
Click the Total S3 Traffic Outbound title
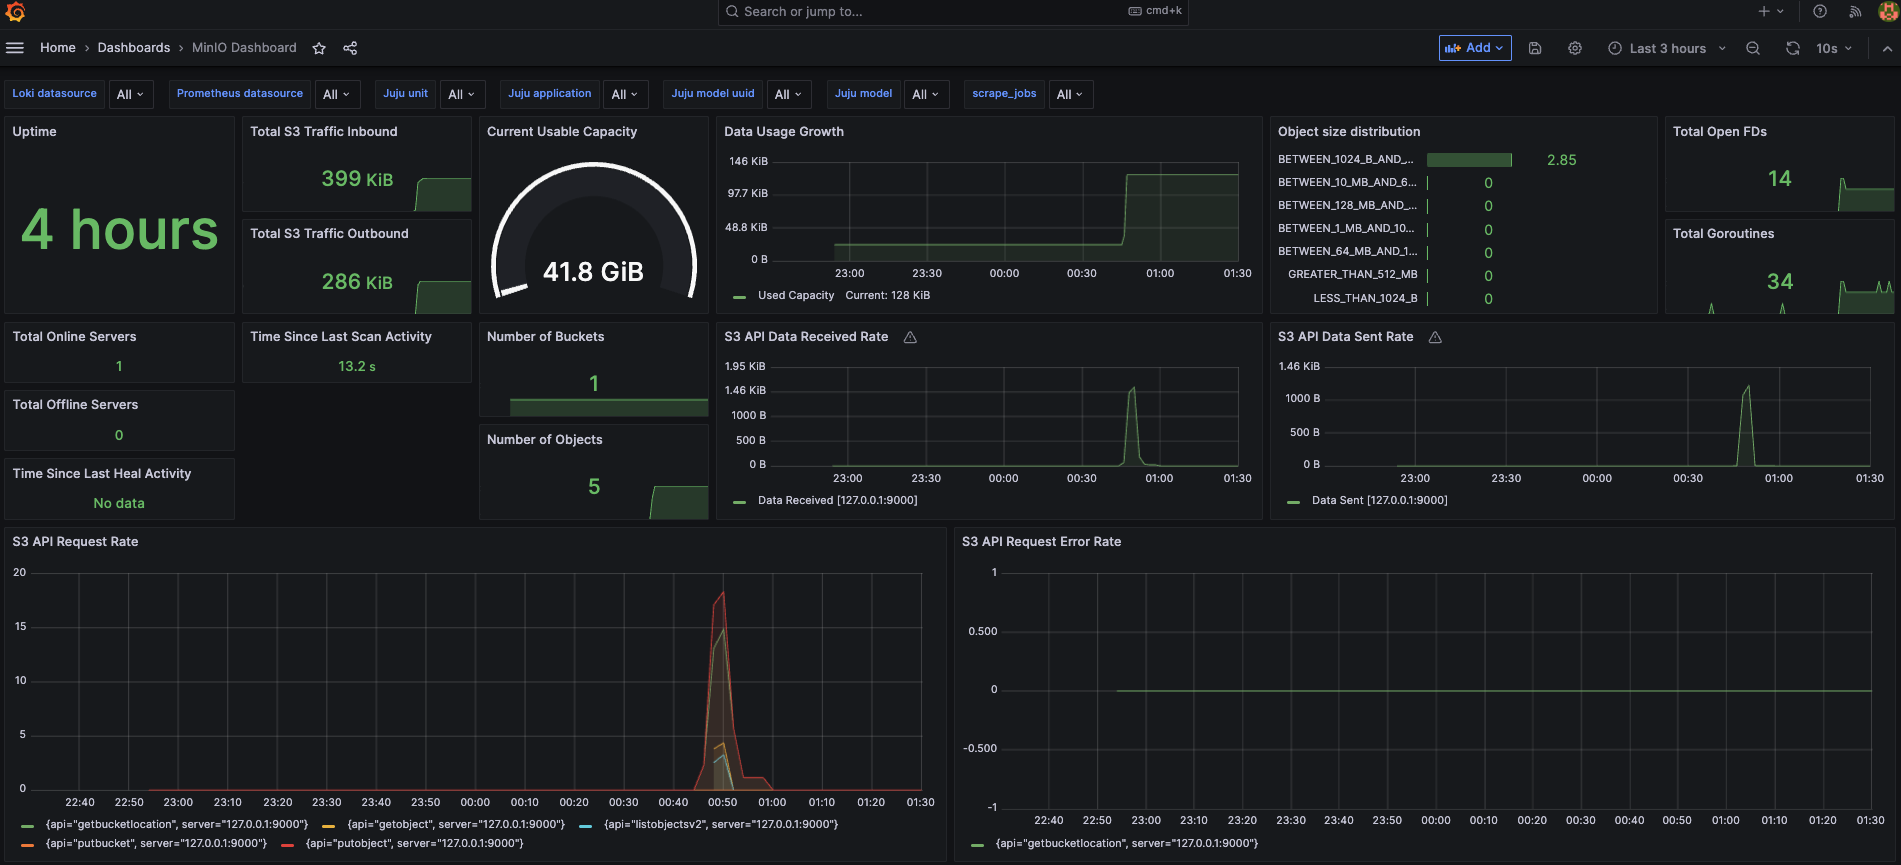click(x=329, y=234)
